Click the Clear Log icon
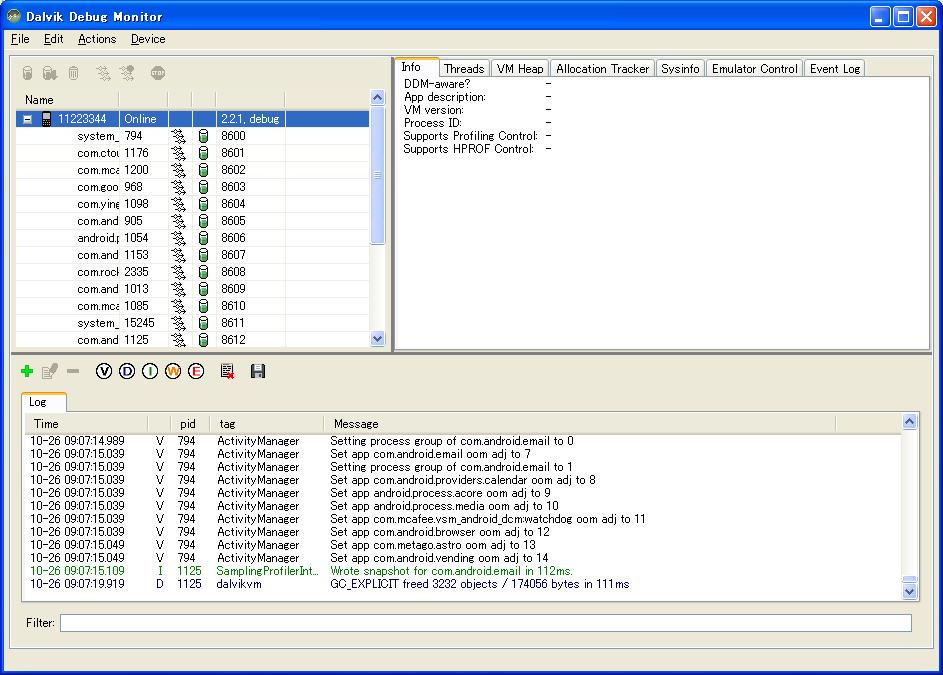 point(228,372)
